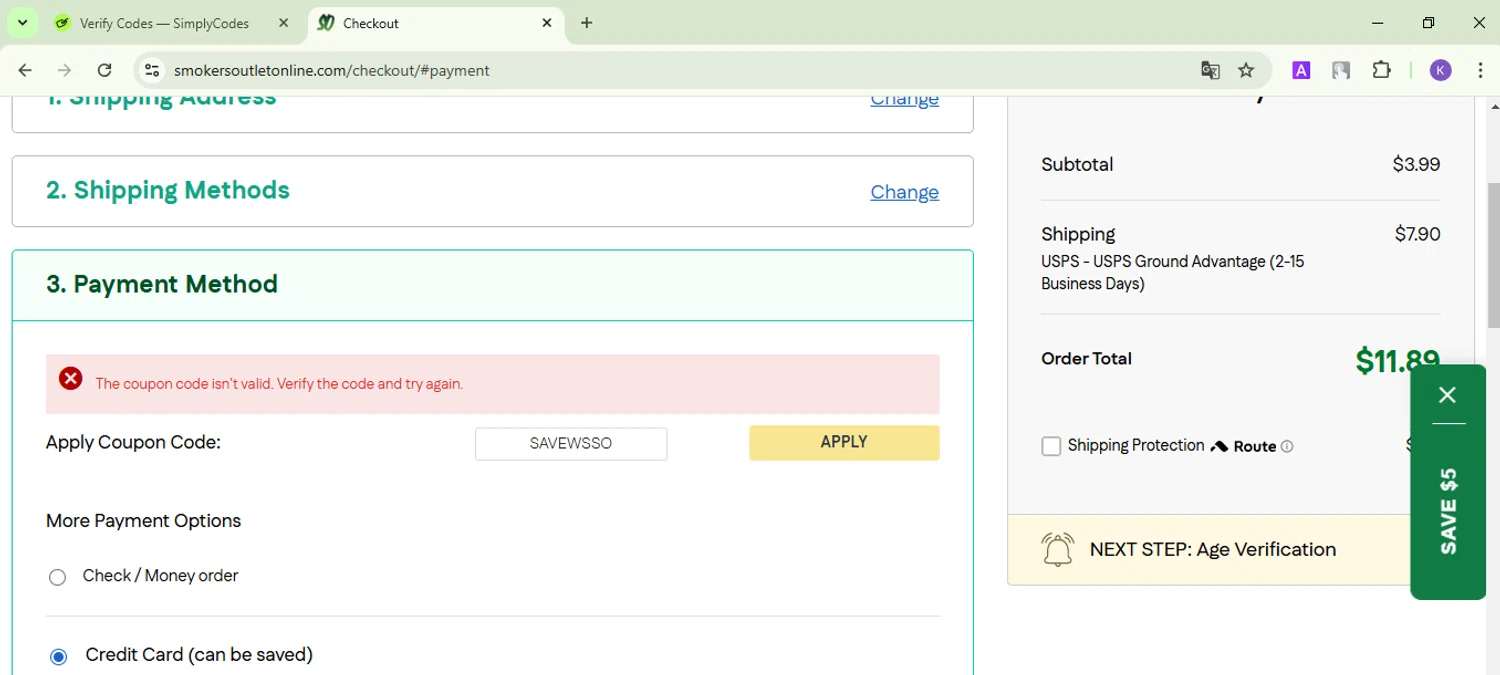Click USPS Ground Advantage shipping description
This screenshot has height=675, width=1500.
pyautogui.click(x=1172, y=273)
